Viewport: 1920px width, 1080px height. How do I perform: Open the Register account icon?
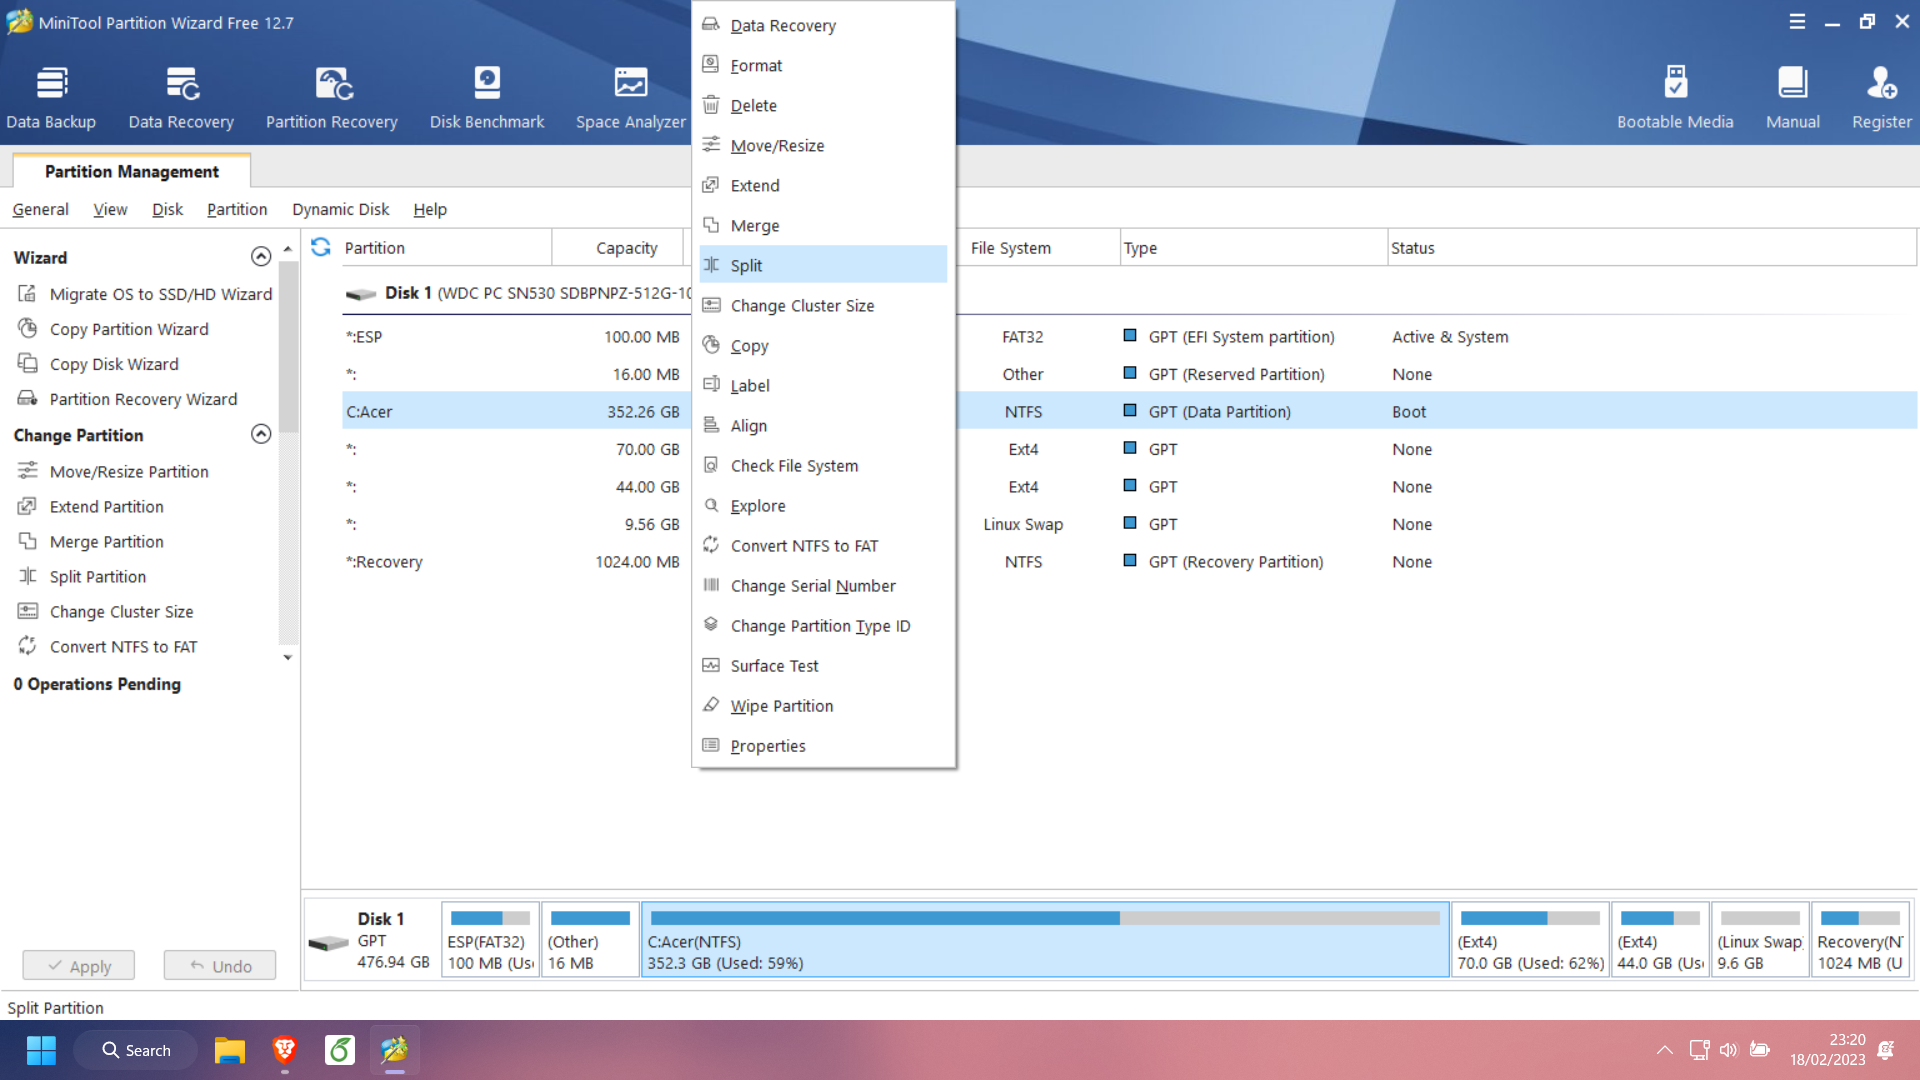click(x=1881, y=98)
